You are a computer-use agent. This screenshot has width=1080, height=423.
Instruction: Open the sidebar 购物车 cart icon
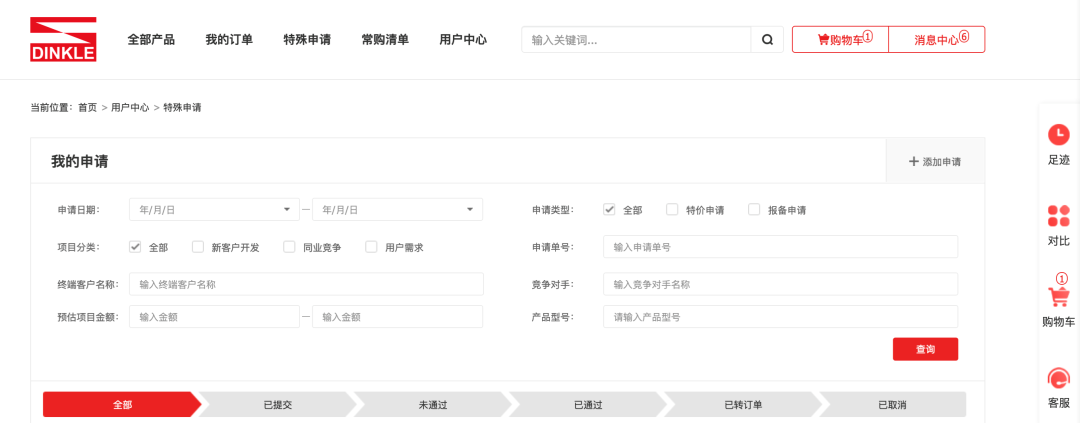pyautogui.click(x=1059, y=297)
